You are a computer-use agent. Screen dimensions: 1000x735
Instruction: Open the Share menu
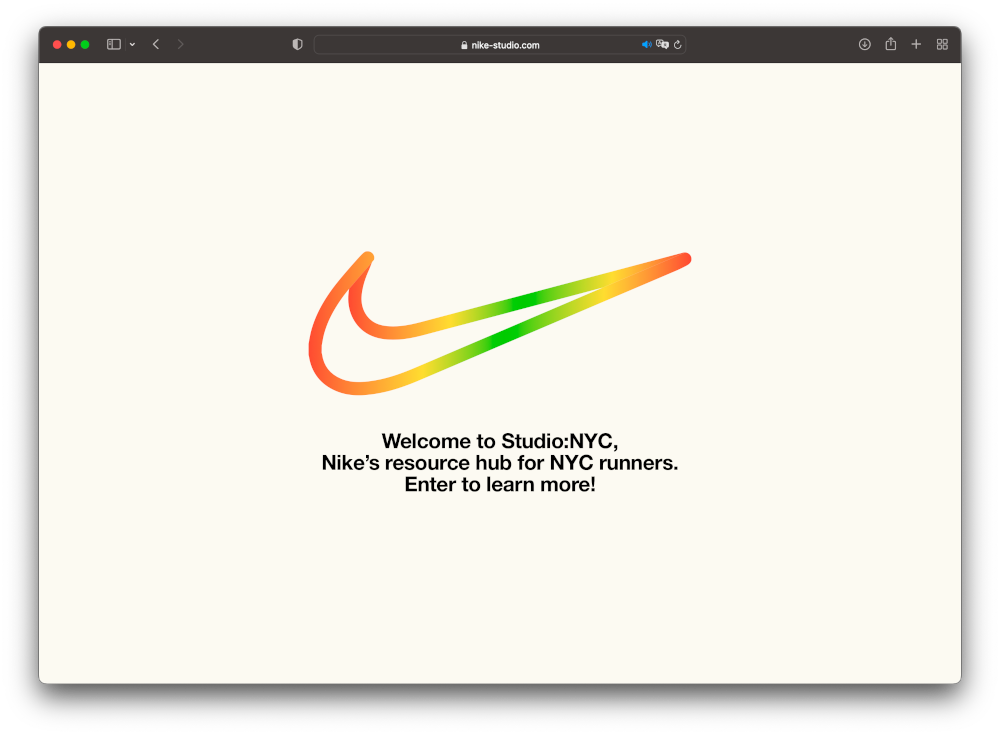[x=890, y=44]
